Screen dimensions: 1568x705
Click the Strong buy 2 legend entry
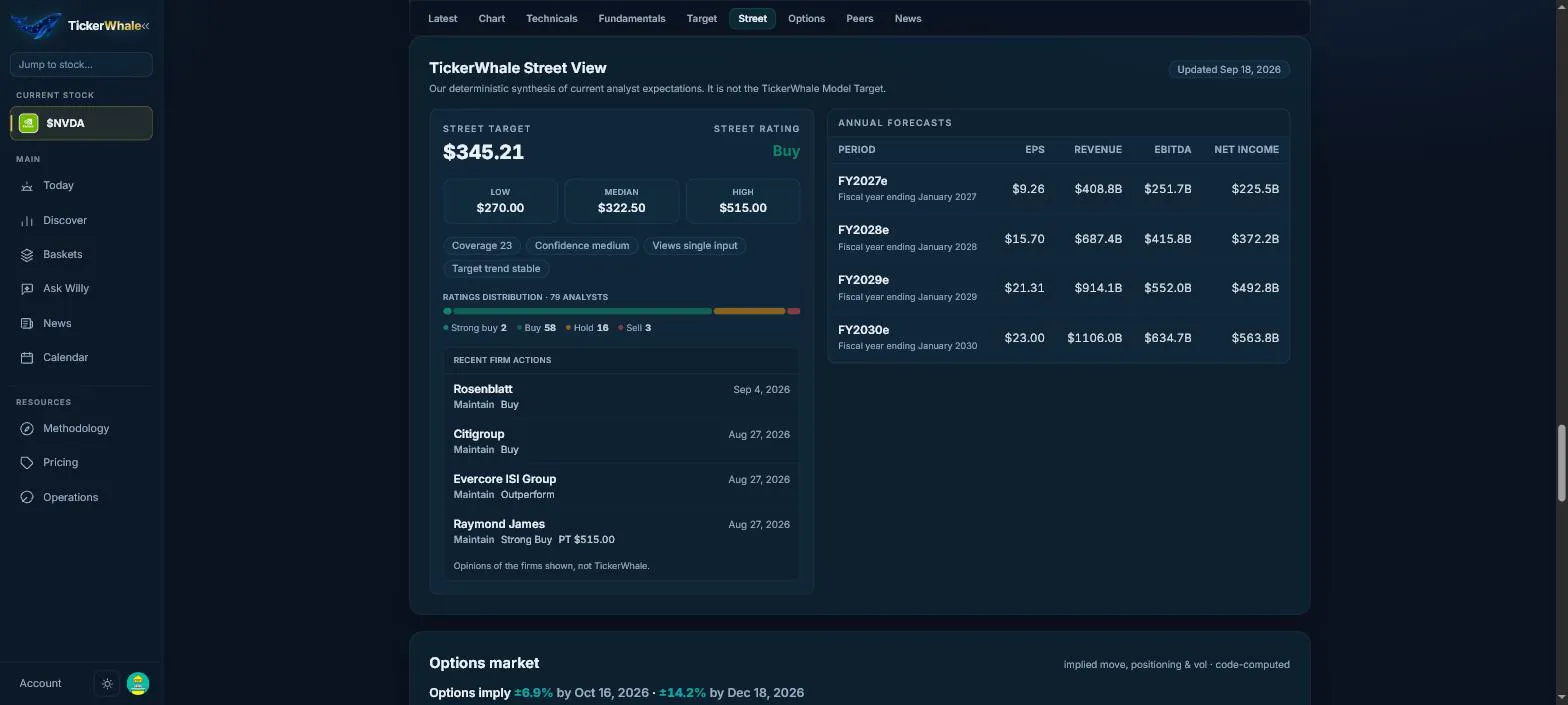475,328
